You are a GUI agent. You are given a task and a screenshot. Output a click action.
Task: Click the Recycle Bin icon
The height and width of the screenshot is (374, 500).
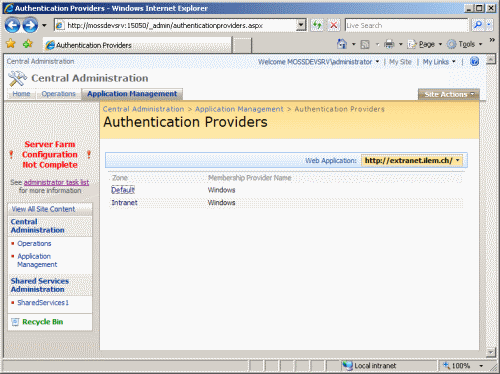[x=15, y=322]
